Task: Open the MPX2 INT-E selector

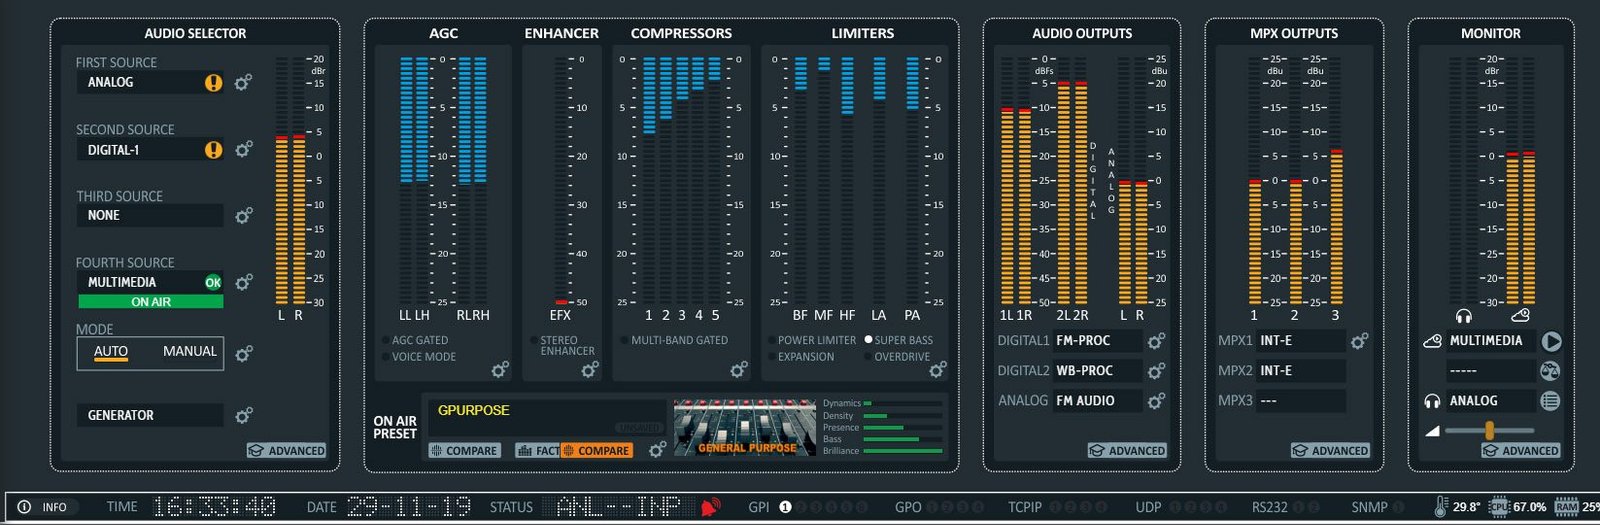Action: pos(1301,371)
